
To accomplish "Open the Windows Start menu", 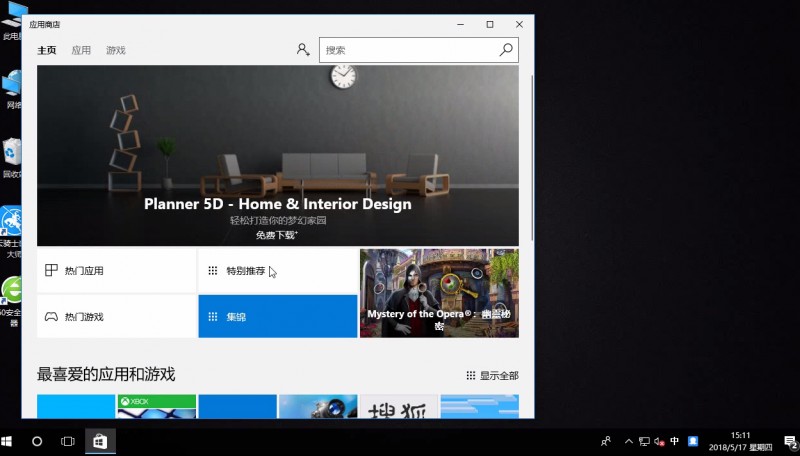I will [7, 442].
